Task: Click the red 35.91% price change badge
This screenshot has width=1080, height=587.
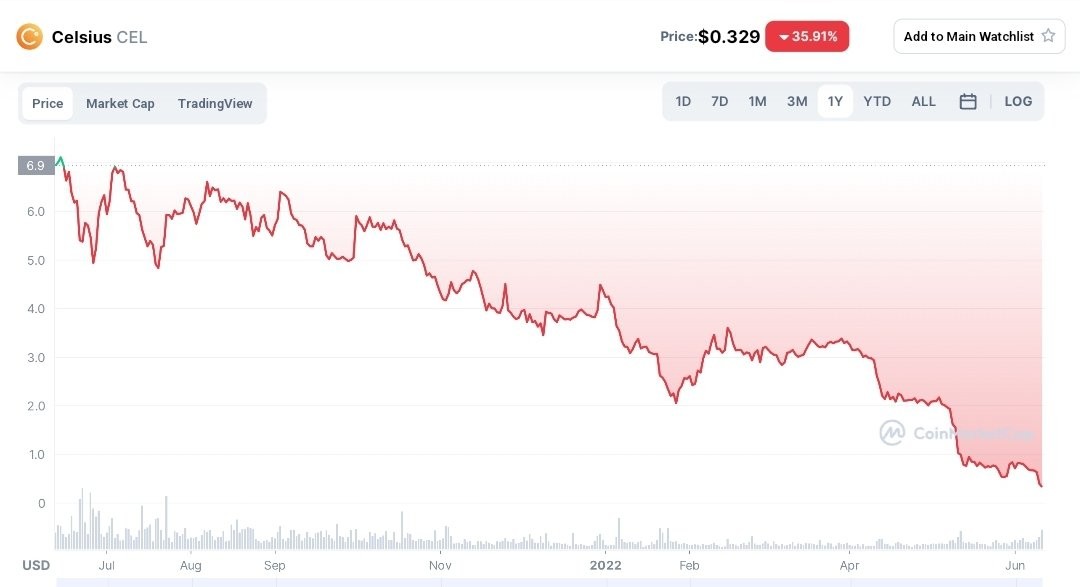Action: (807, 36)
